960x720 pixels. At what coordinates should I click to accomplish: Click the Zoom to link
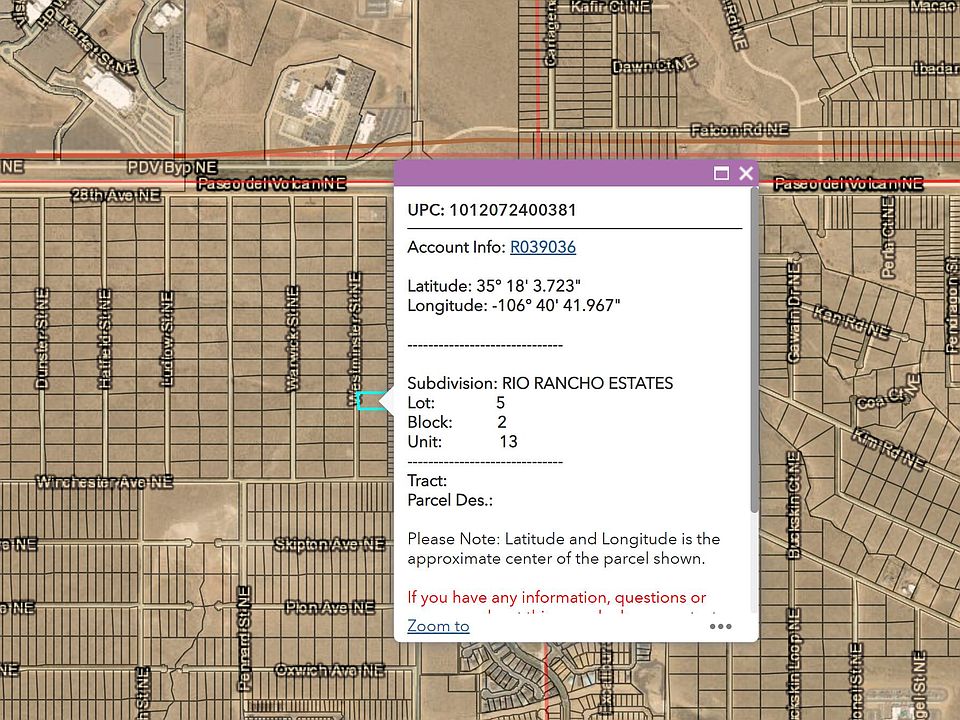point(438,626)
